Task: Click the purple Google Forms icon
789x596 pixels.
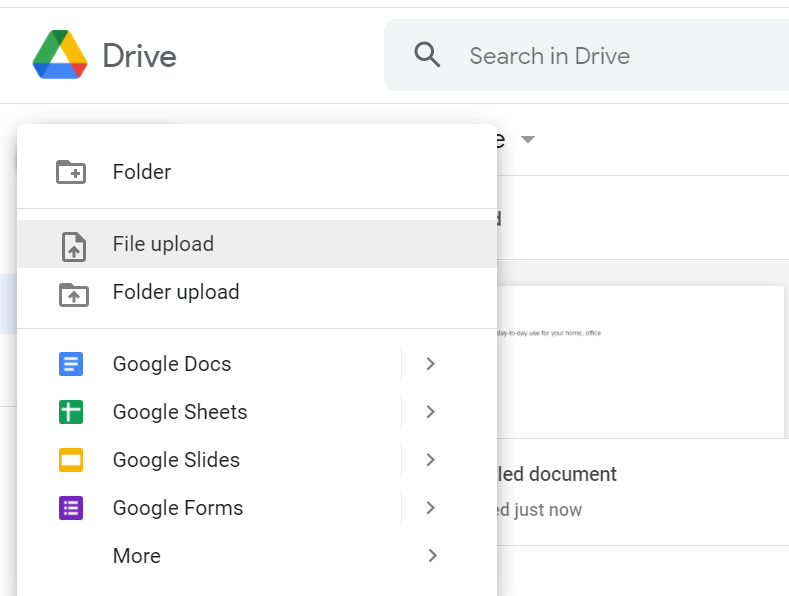Action: tap(71, 508)
